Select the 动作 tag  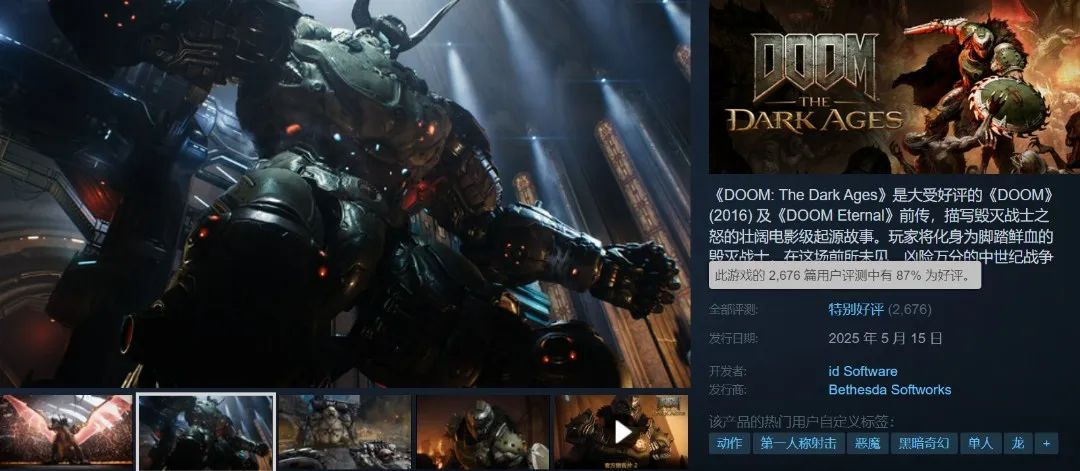[729, 443]
